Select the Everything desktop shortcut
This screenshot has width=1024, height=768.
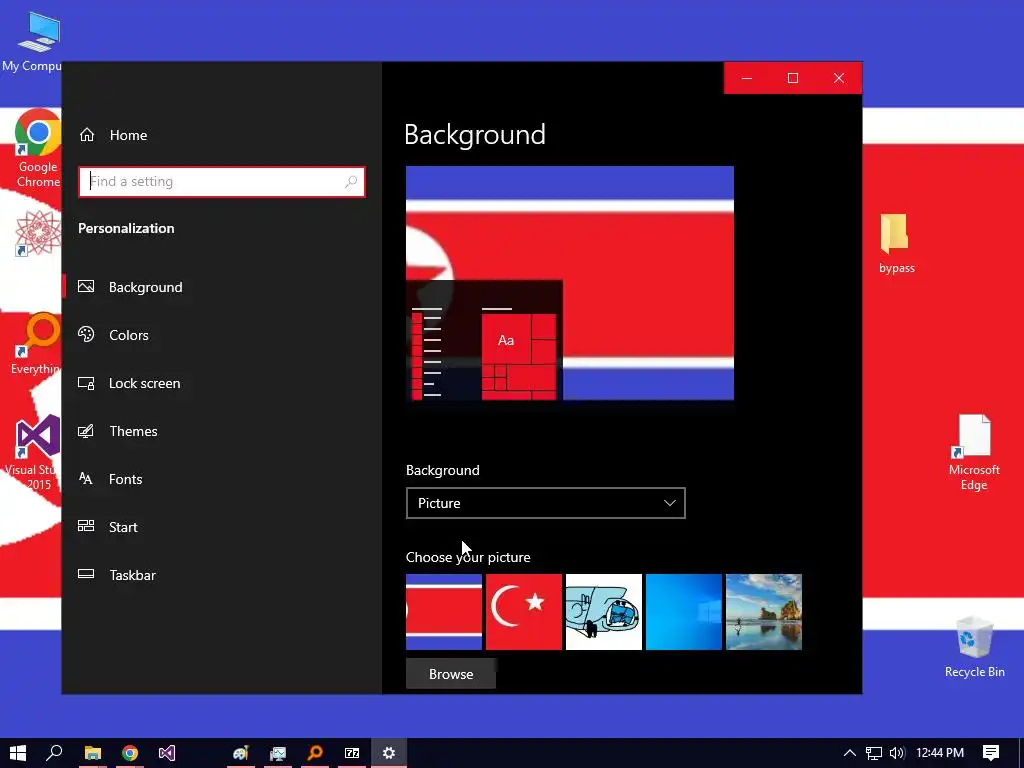pos(36,344)
